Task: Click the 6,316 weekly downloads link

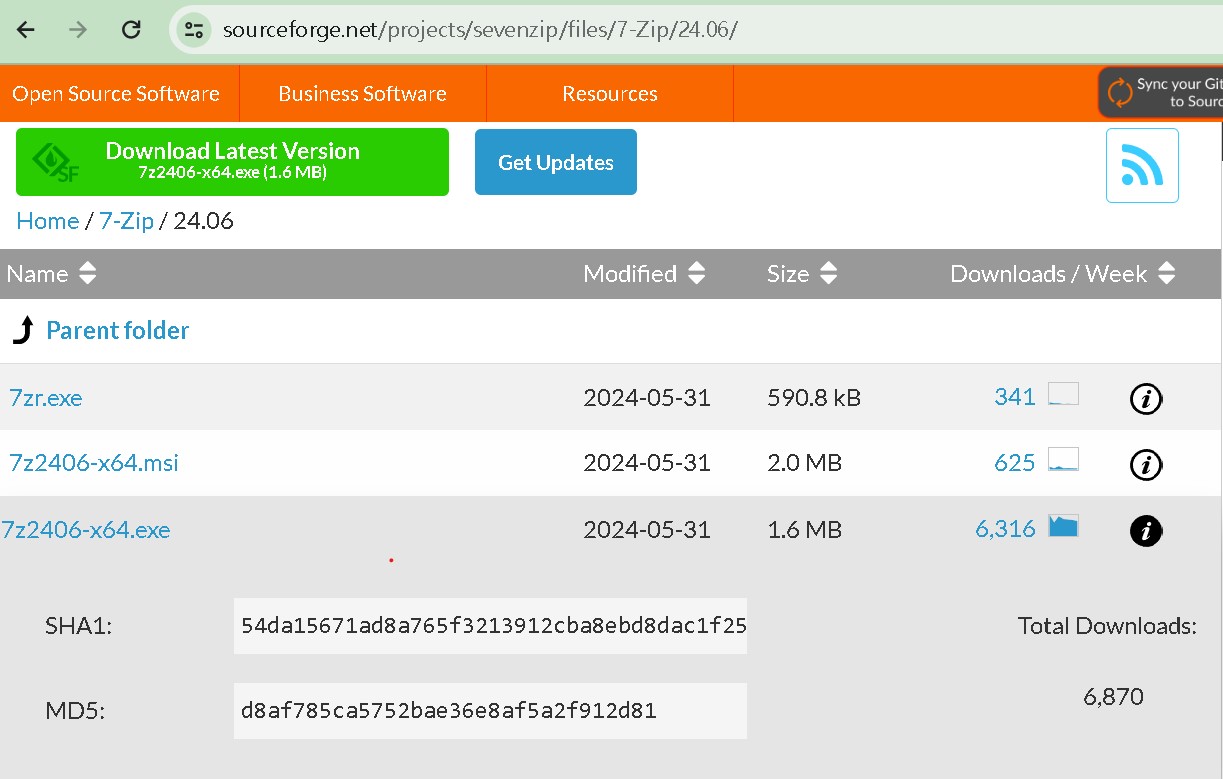Action: click(1006, 529)
